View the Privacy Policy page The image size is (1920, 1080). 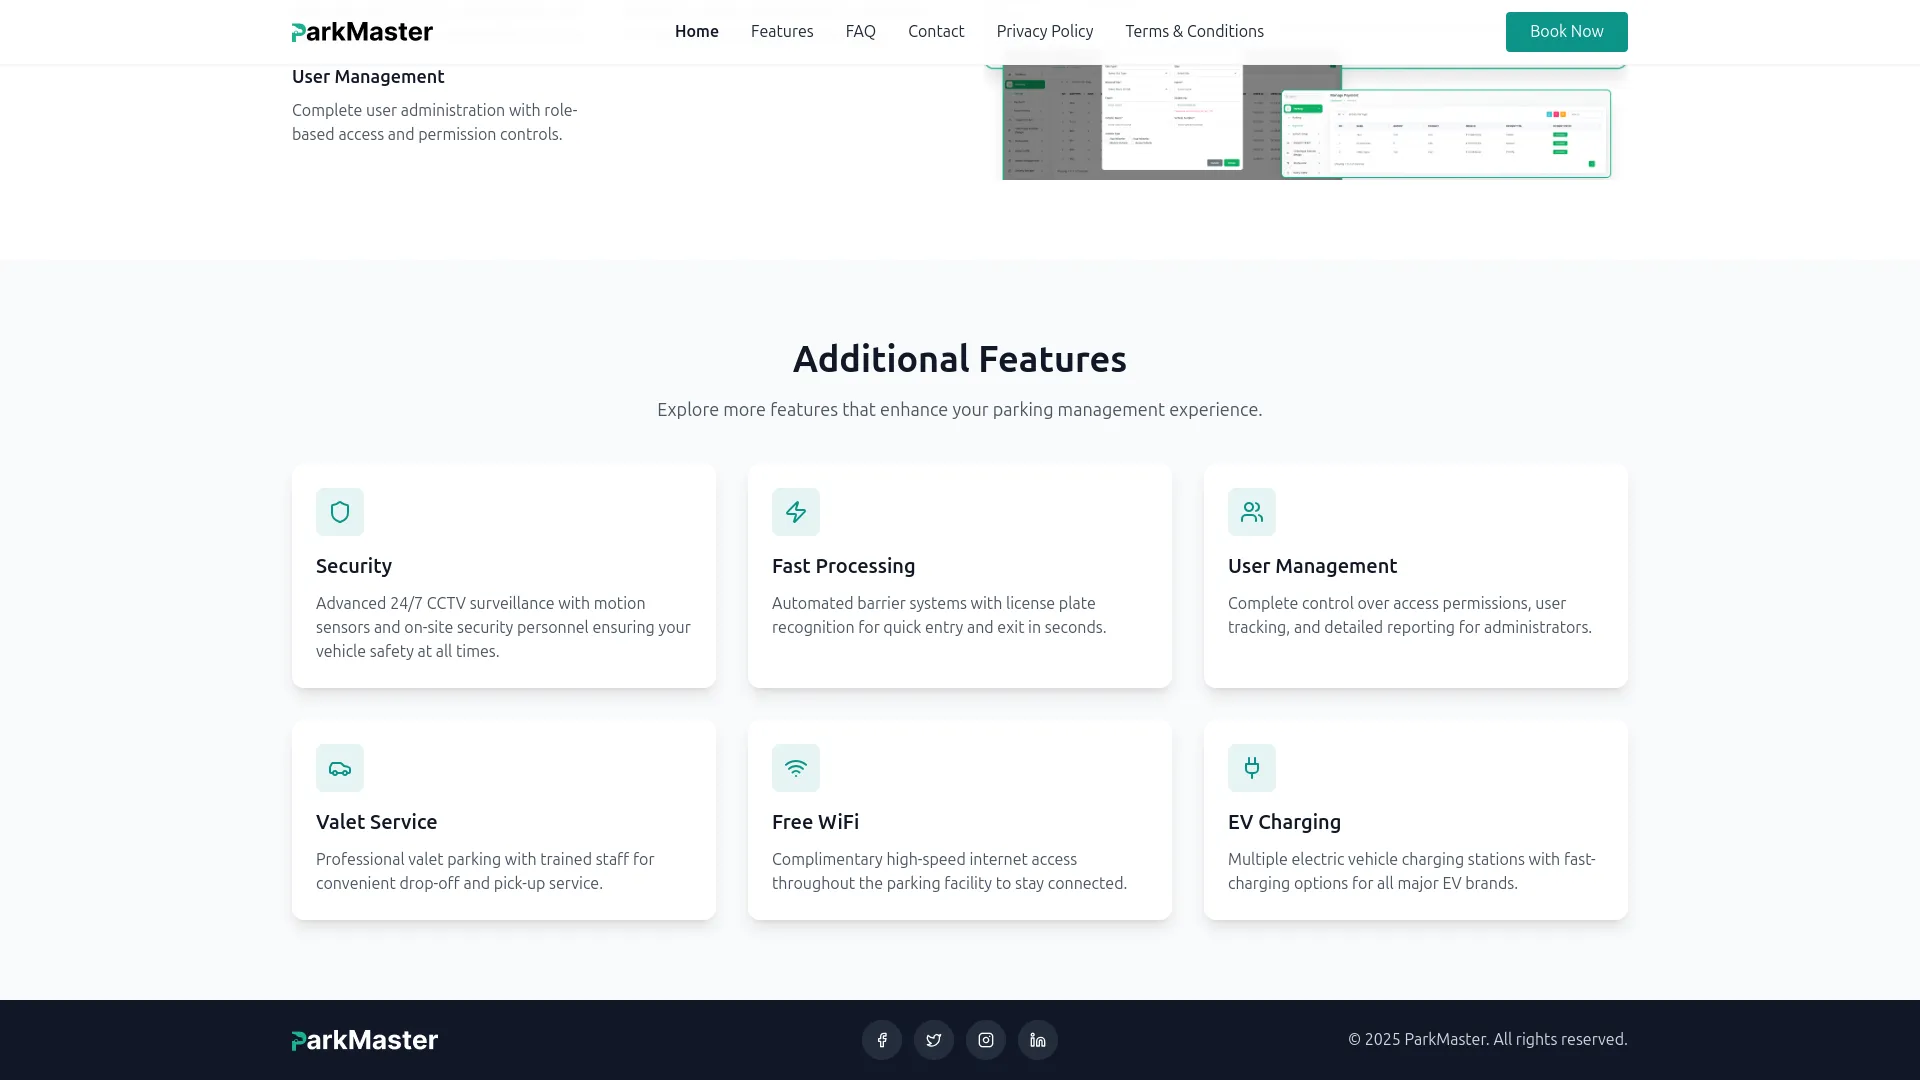coord(1045,31)
